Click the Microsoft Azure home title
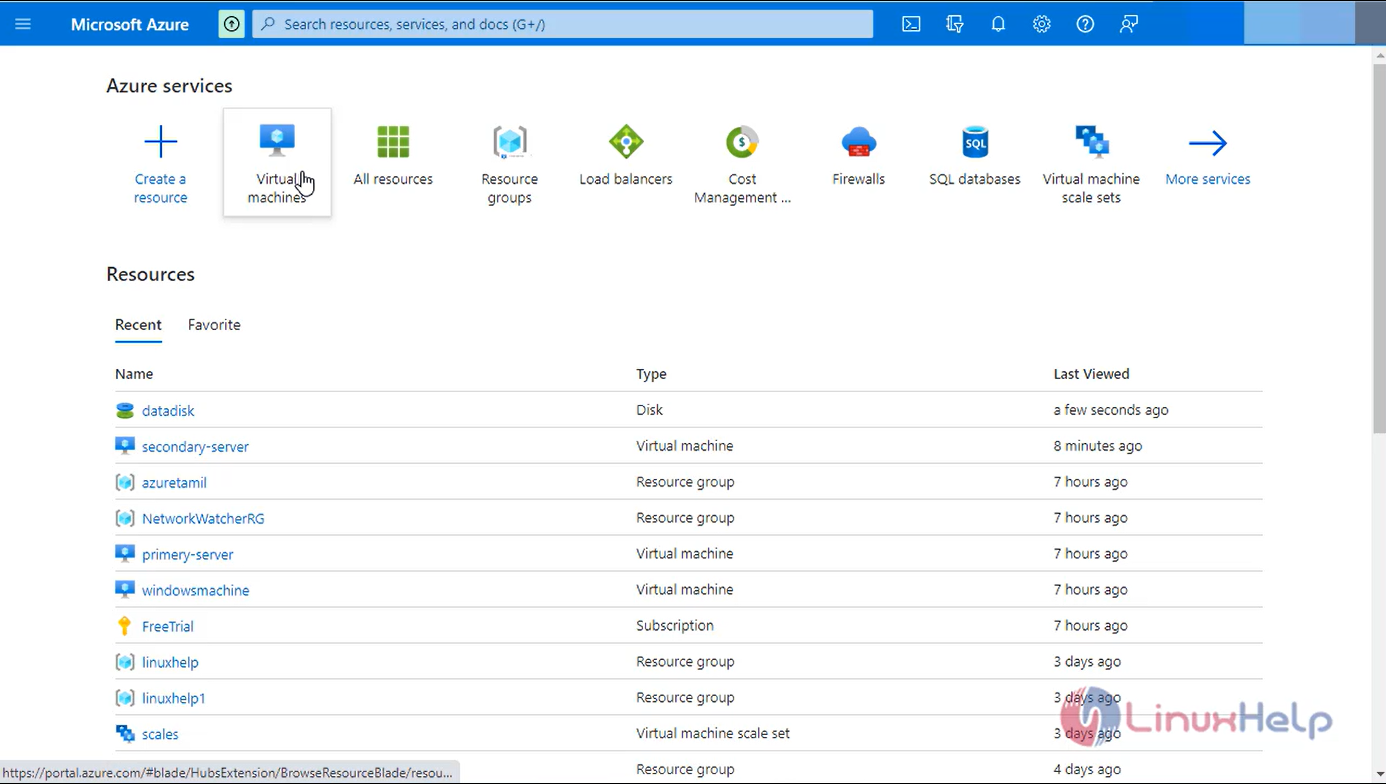The image size is (1386, 784). coord(130,24)
